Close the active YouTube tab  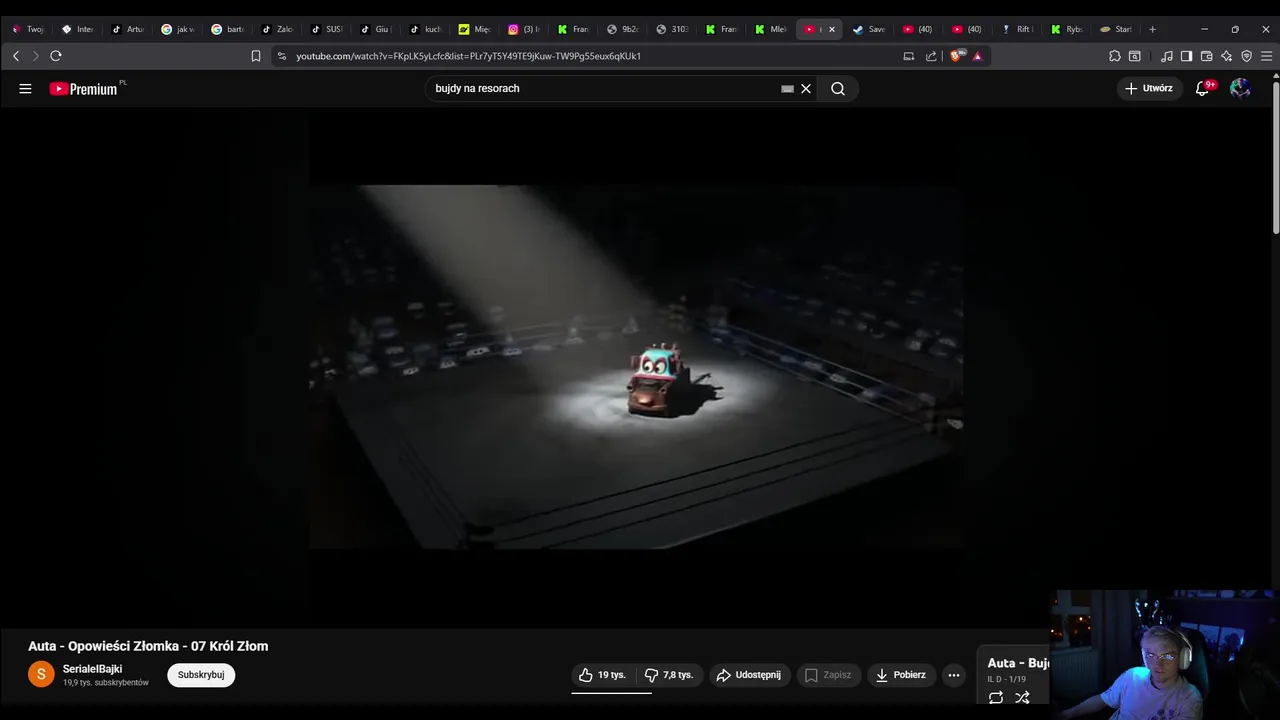(831, 29)
